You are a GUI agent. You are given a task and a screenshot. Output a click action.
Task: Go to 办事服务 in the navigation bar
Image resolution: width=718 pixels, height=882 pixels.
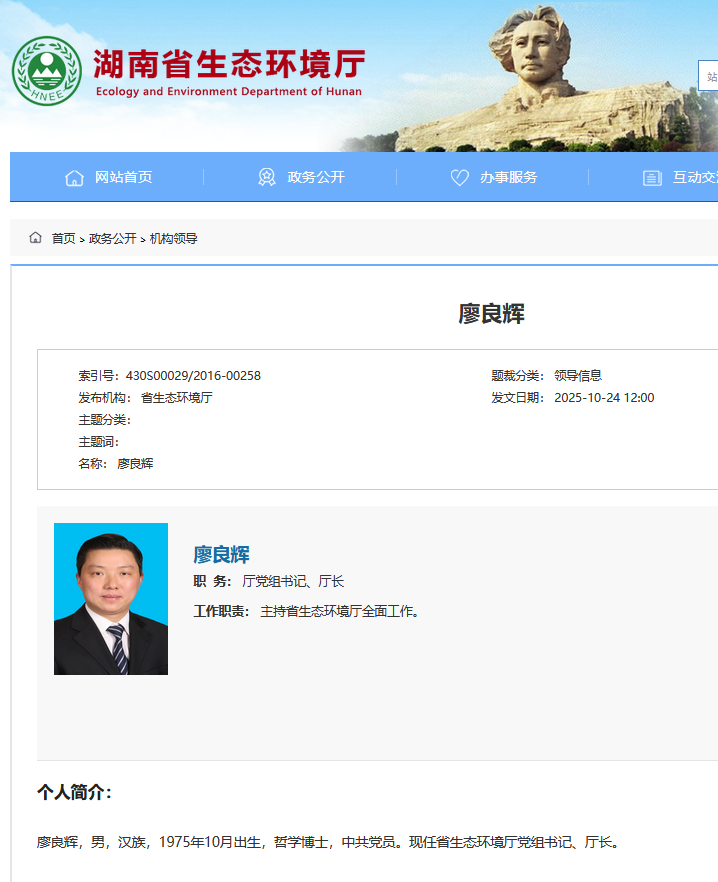508,177
